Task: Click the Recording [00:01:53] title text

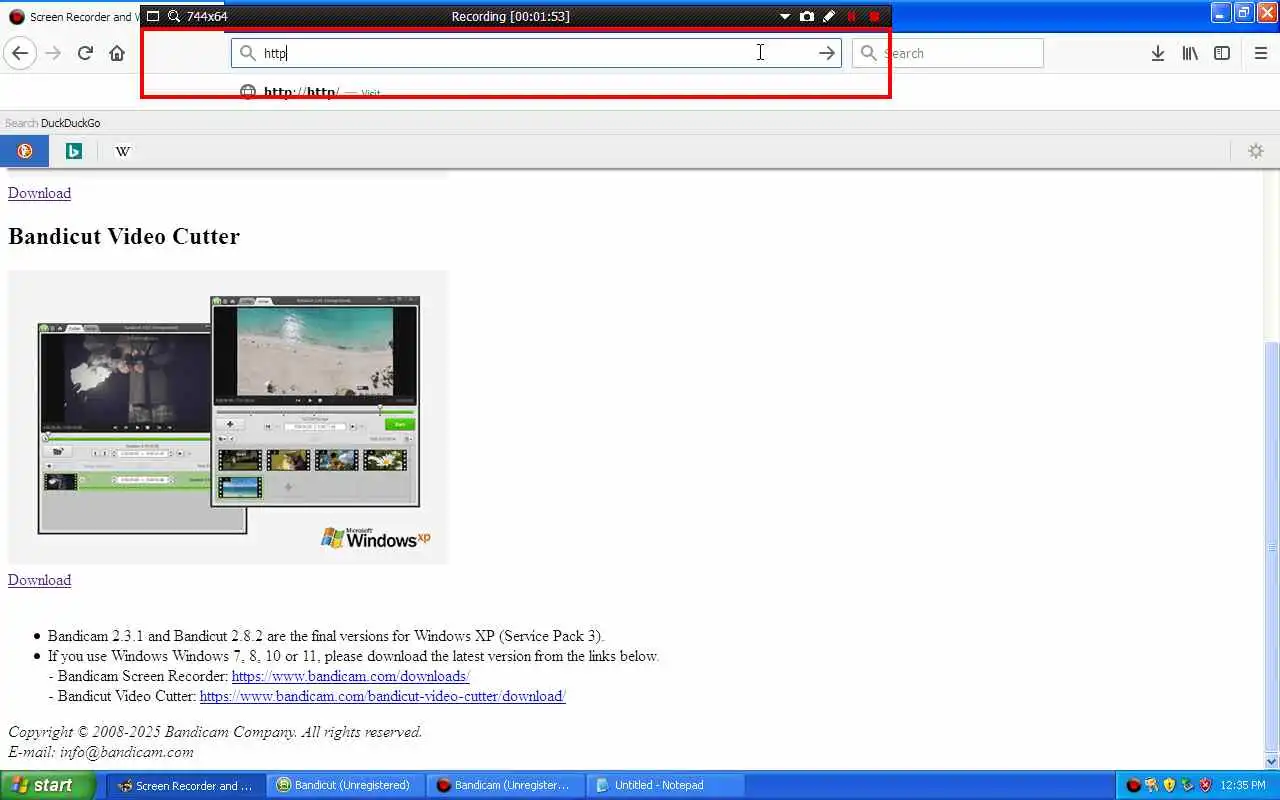Action: point(510,16)
